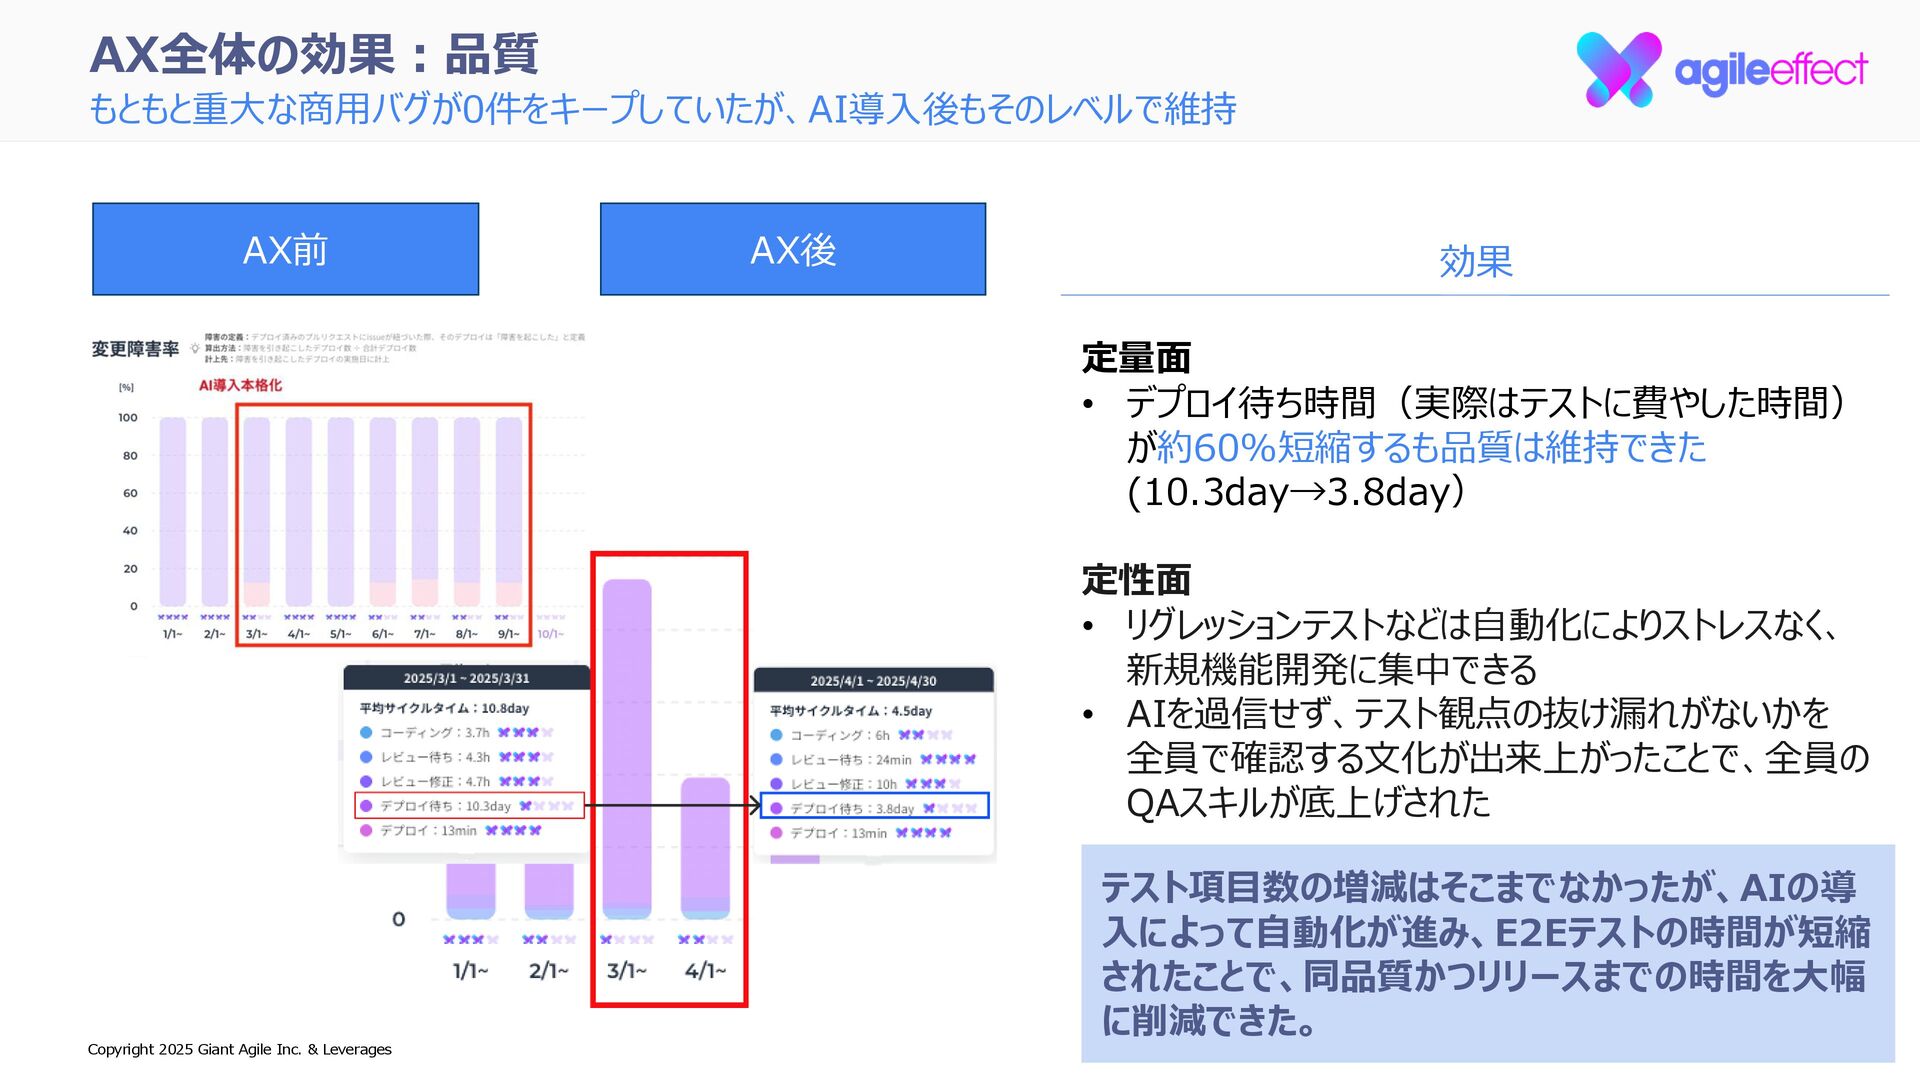1920x1080 pixels.
Task: Select the AX後 blue header box
Action: click(793, 249)
